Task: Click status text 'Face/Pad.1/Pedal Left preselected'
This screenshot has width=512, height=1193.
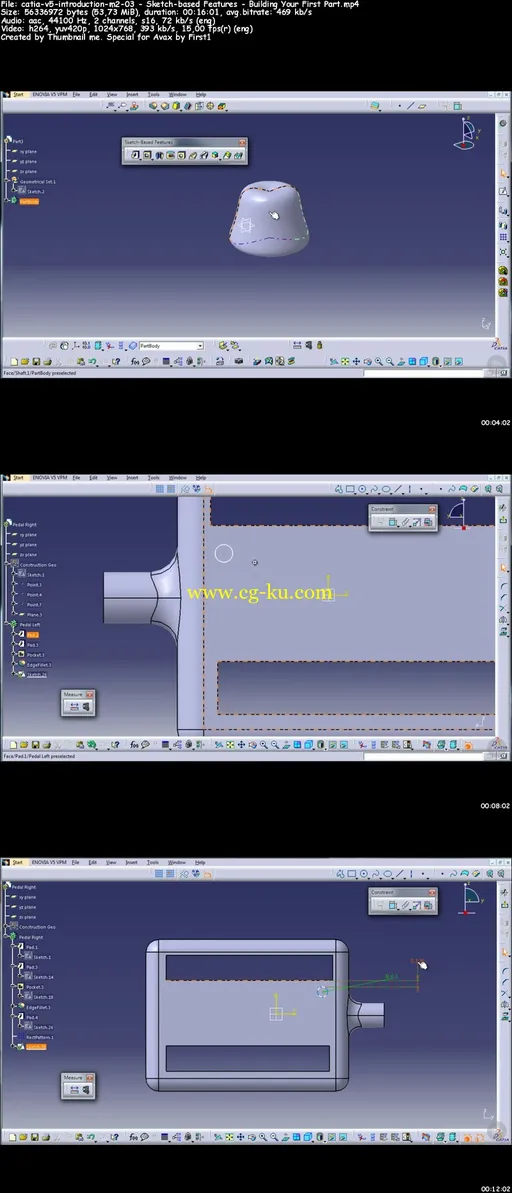Action: coord(40,756)
